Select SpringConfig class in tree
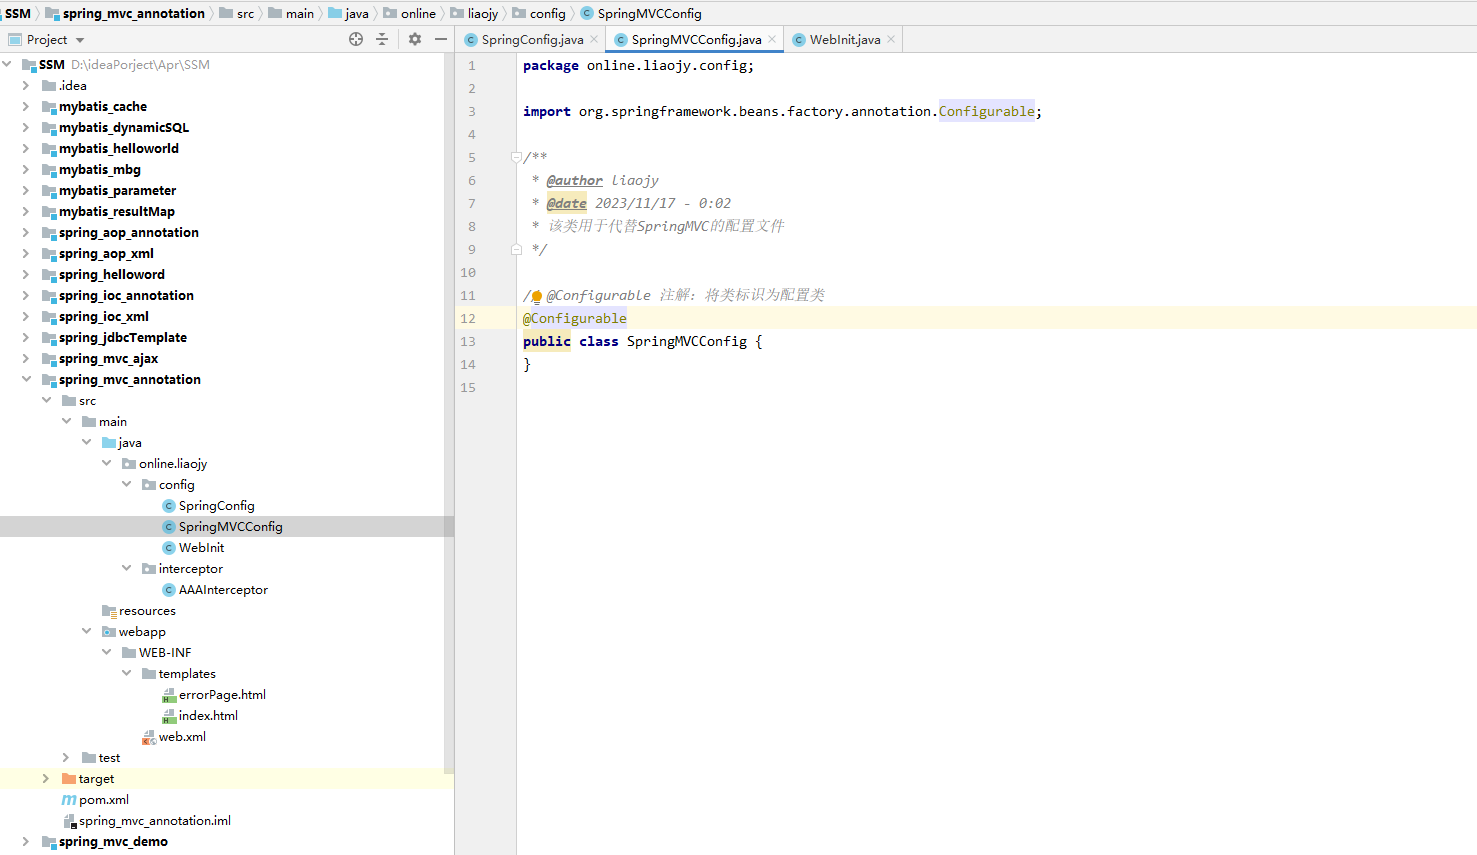 click(x=216, y=506)
